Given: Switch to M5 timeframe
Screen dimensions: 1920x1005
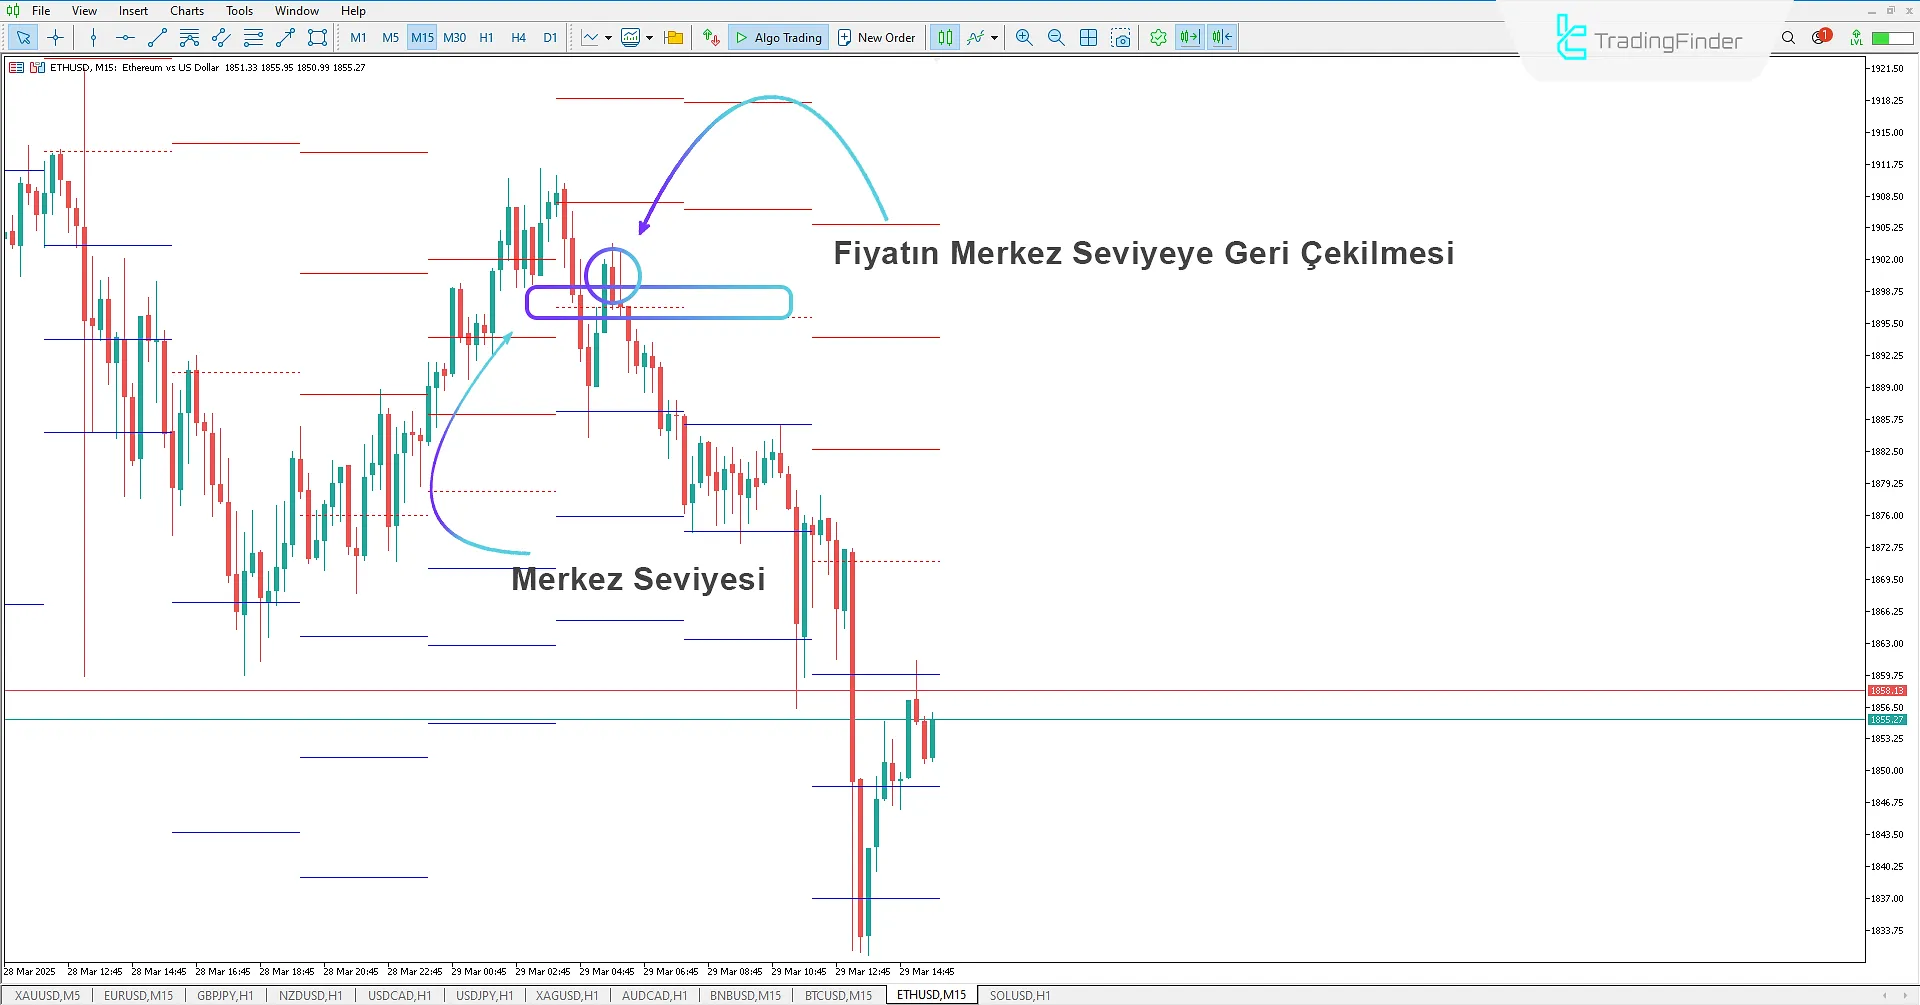Looking at the screenshot, I should [390, 38].
